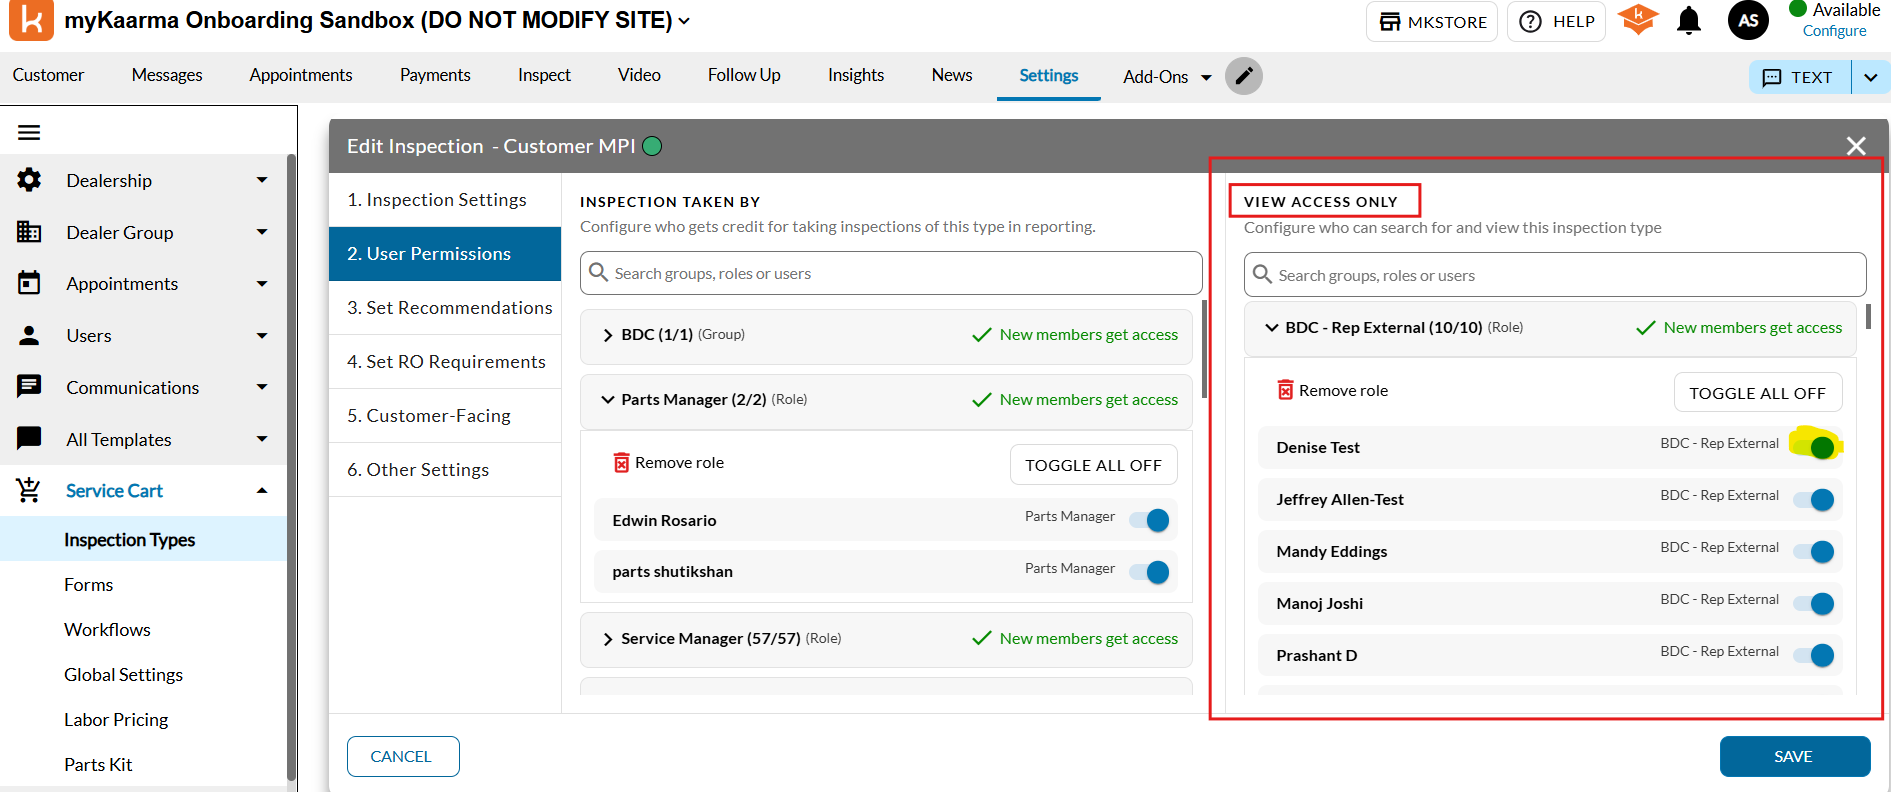Open the Add-Ons dropdown
Viewport: 1891px width, 792px height.
coord(1167,77)
